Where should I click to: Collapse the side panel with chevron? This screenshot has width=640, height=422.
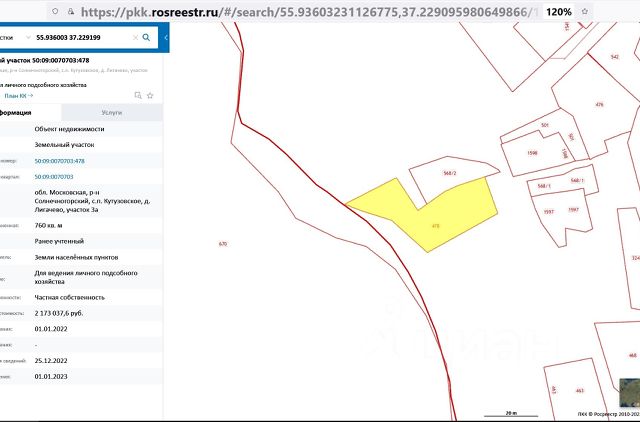click(x=166, y=38)
